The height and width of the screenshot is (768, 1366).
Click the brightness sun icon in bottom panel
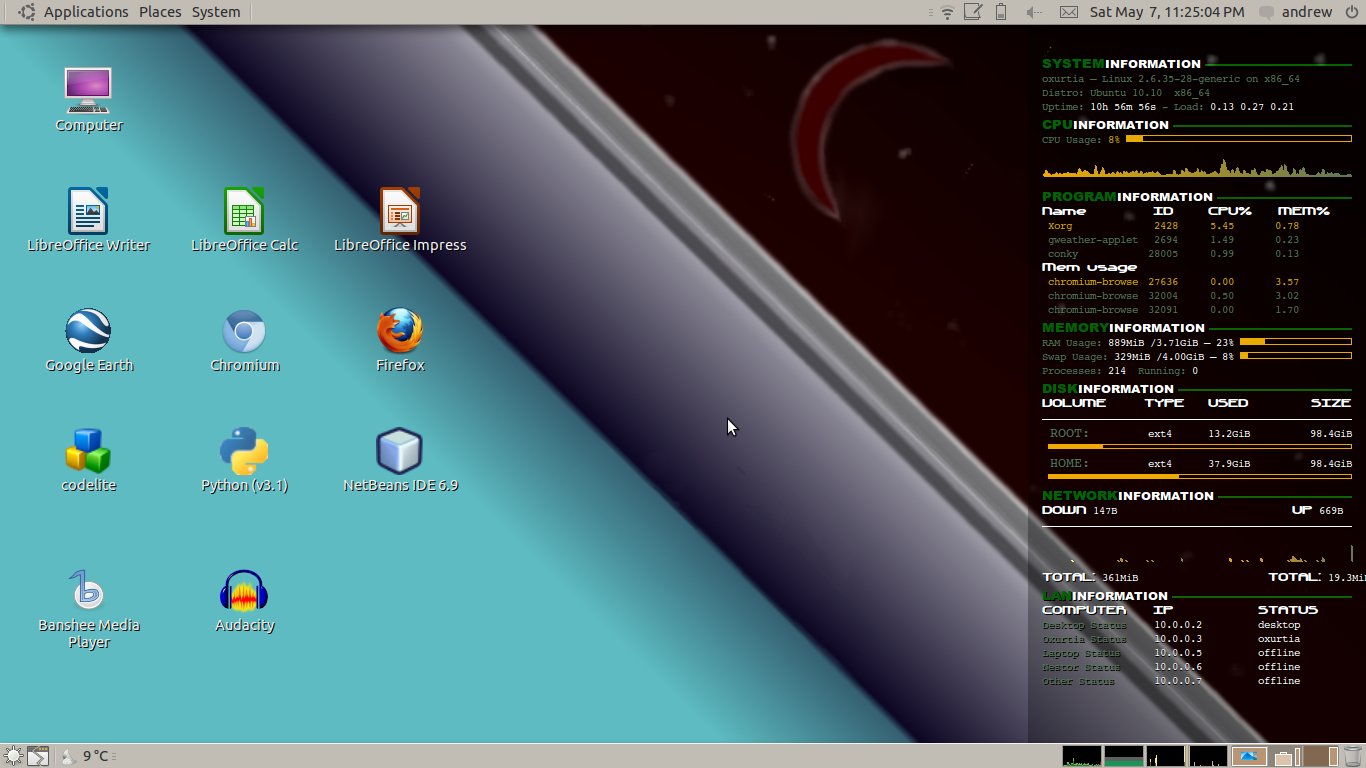tap(13, 756)
